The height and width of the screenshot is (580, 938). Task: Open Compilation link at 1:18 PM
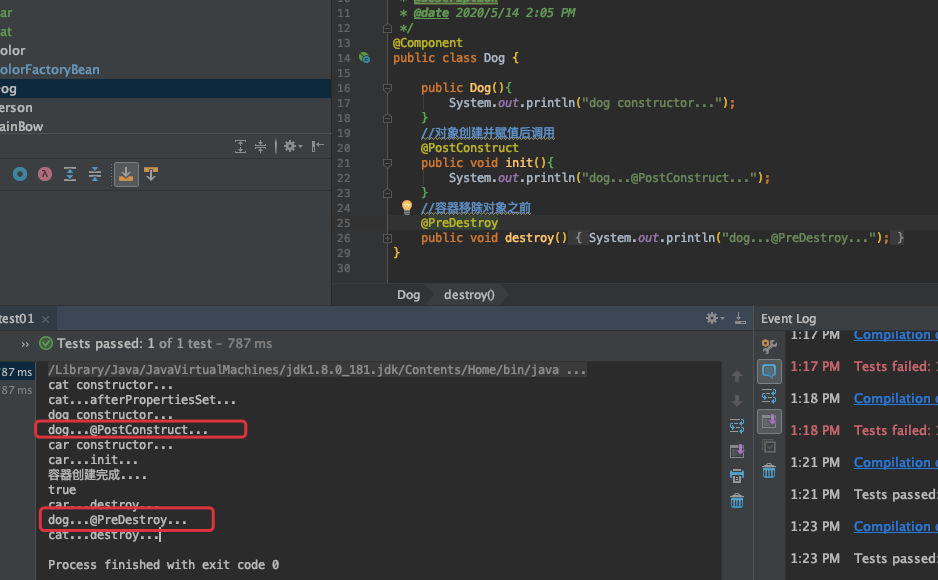coord(895,398)
